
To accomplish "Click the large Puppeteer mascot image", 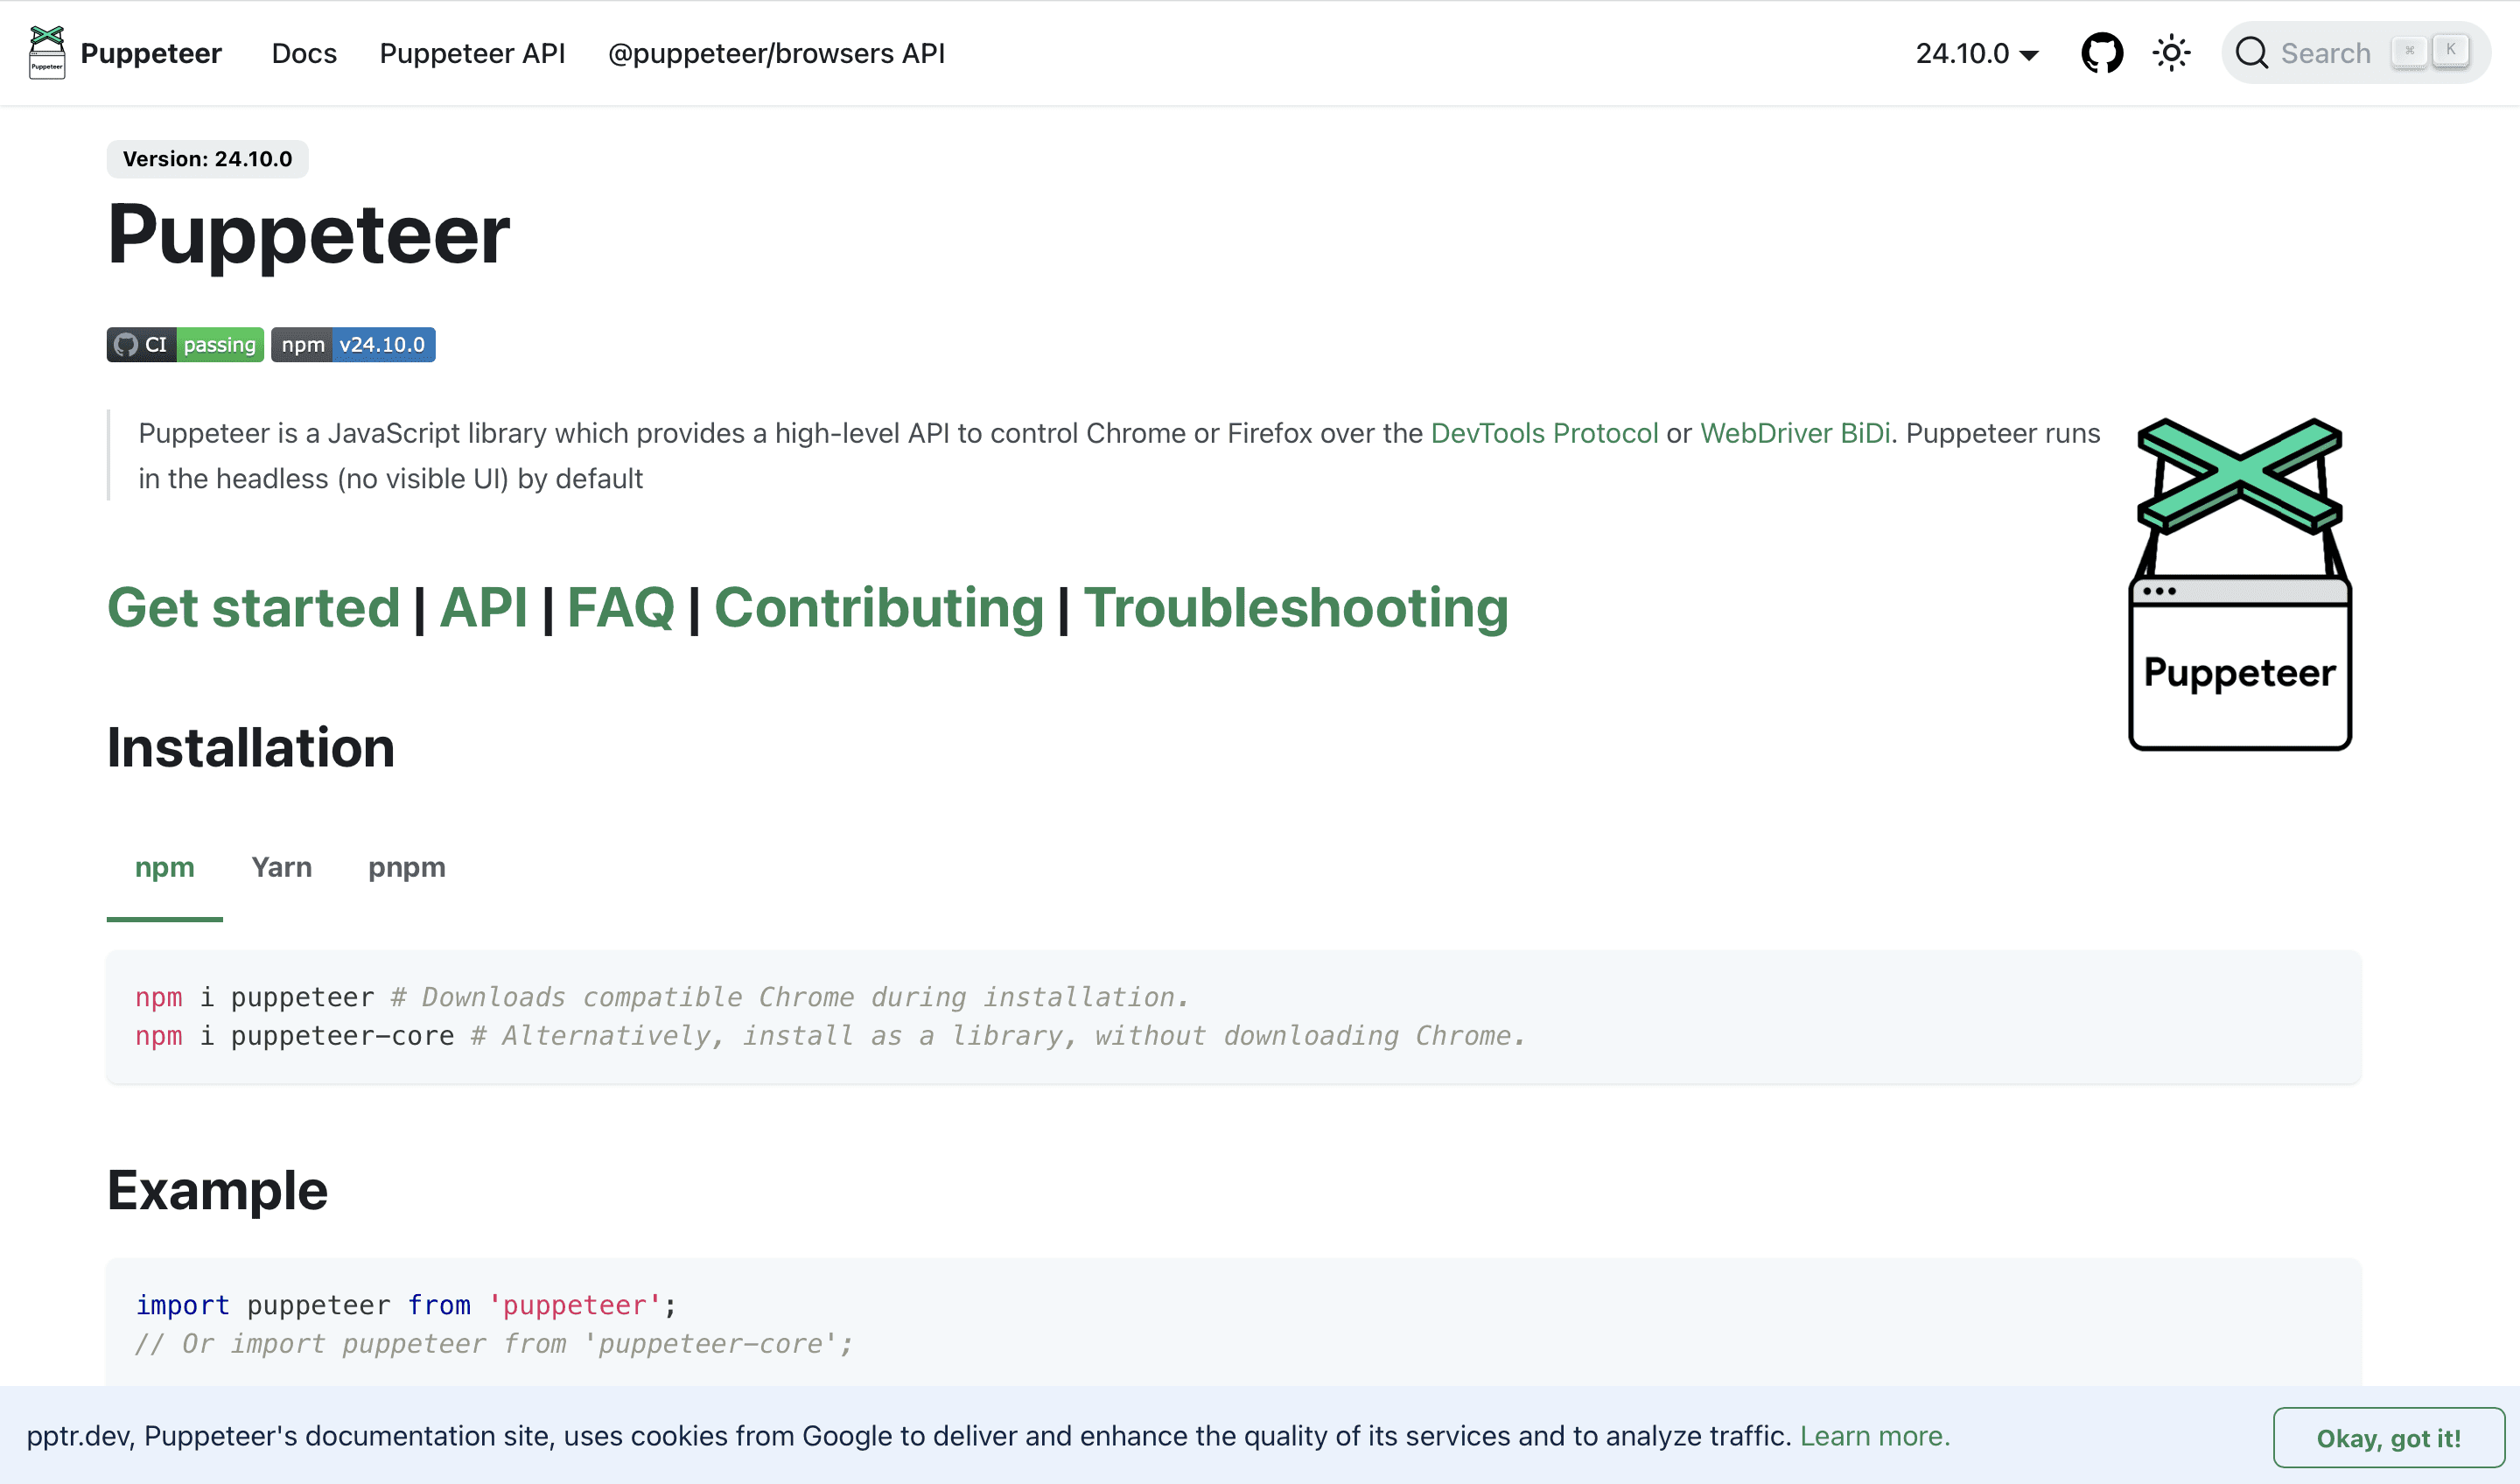I will (x=2240, y=584).
